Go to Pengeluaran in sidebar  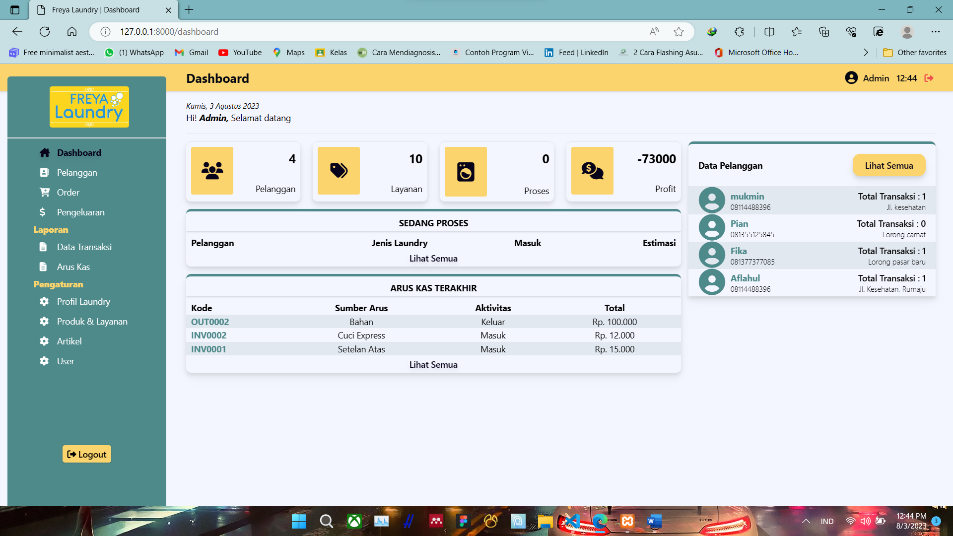coord(80,212)
